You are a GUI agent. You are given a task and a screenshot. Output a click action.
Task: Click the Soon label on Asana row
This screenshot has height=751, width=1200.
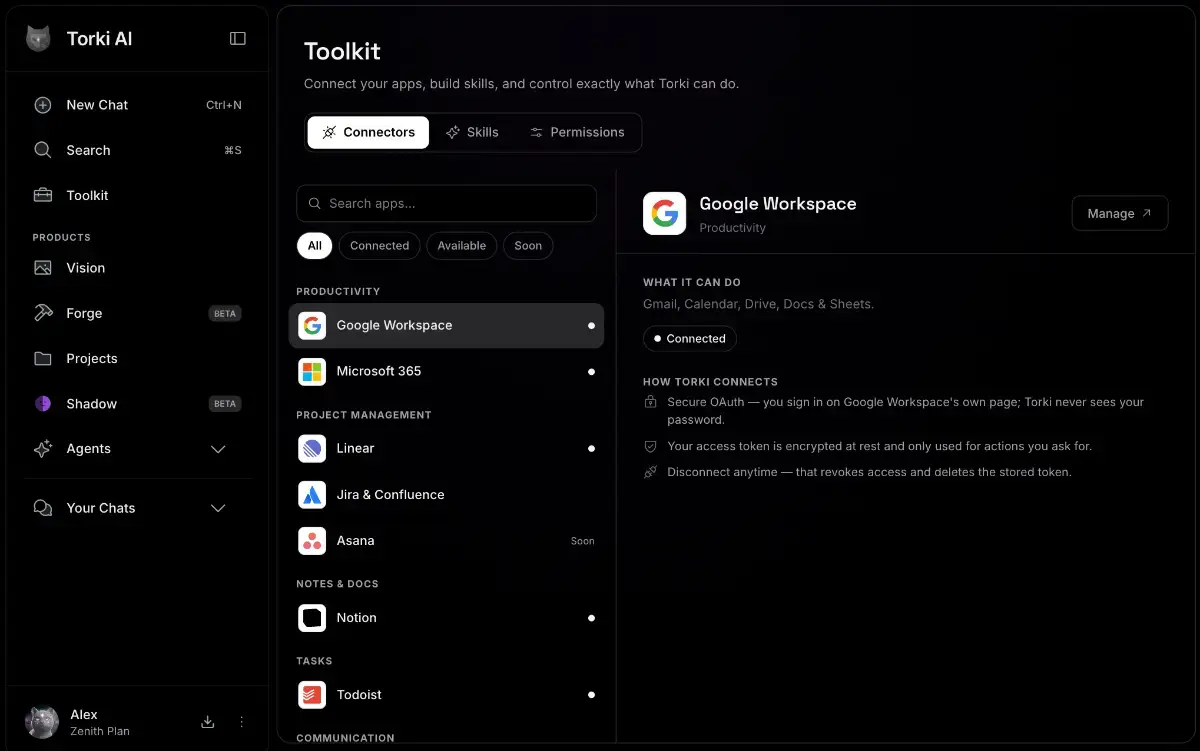[583, 541]
